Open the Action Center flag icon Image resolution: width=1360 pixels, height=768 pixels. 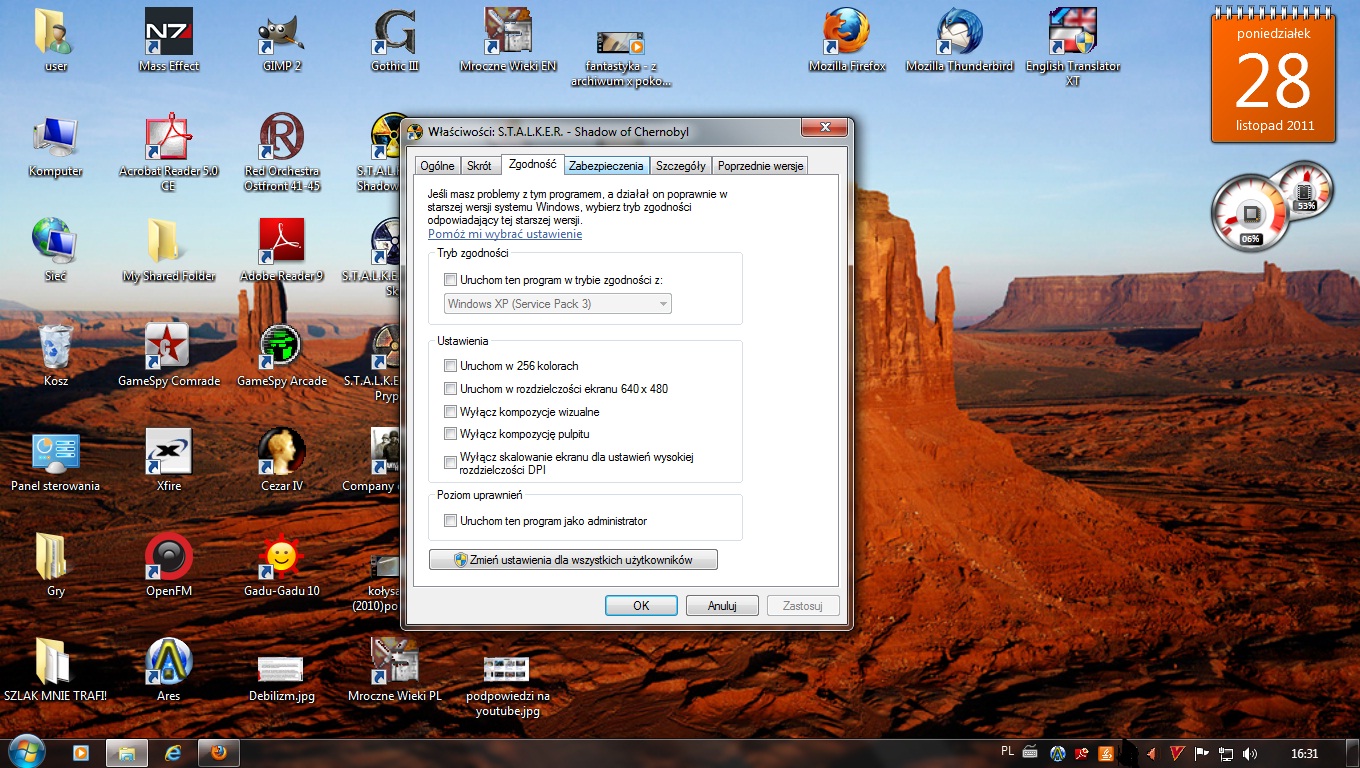pos(1202,754)
